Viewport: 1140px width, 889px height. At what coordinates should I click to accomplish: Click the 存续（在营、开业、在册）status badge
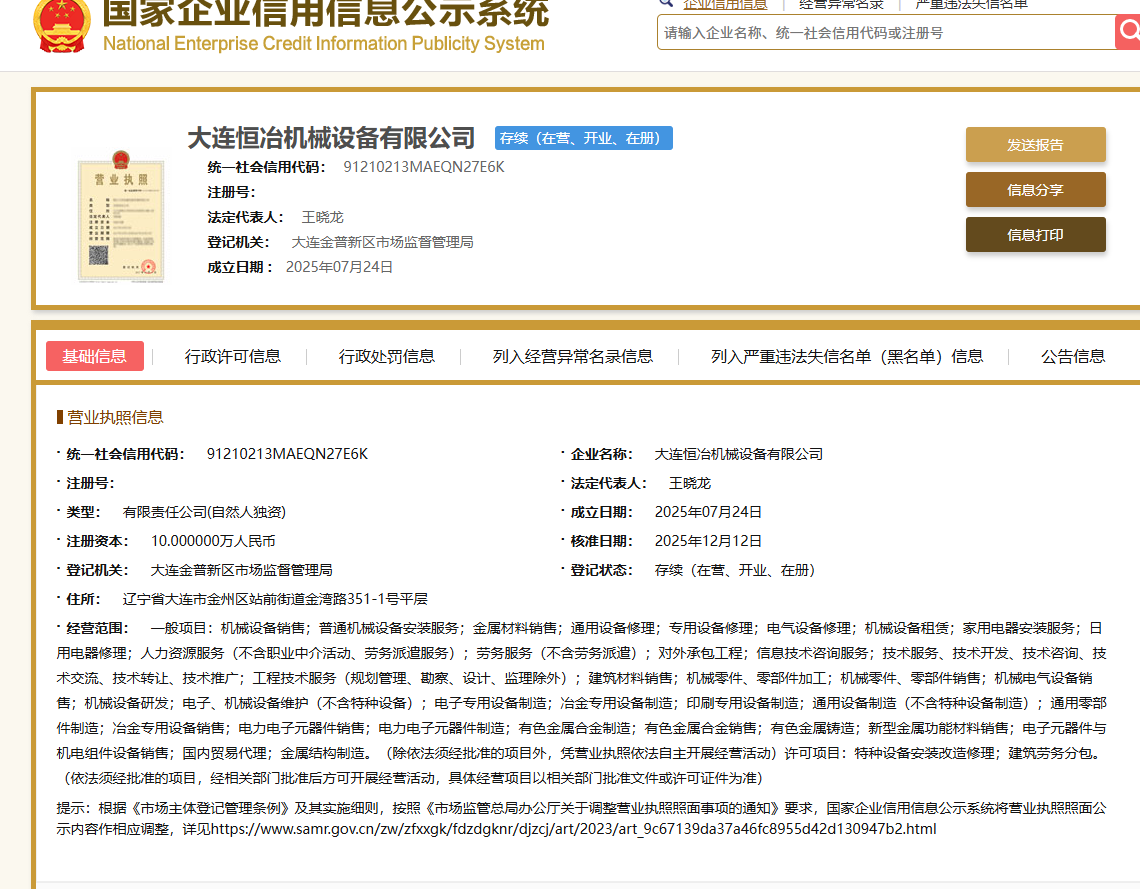pos(584,138)
